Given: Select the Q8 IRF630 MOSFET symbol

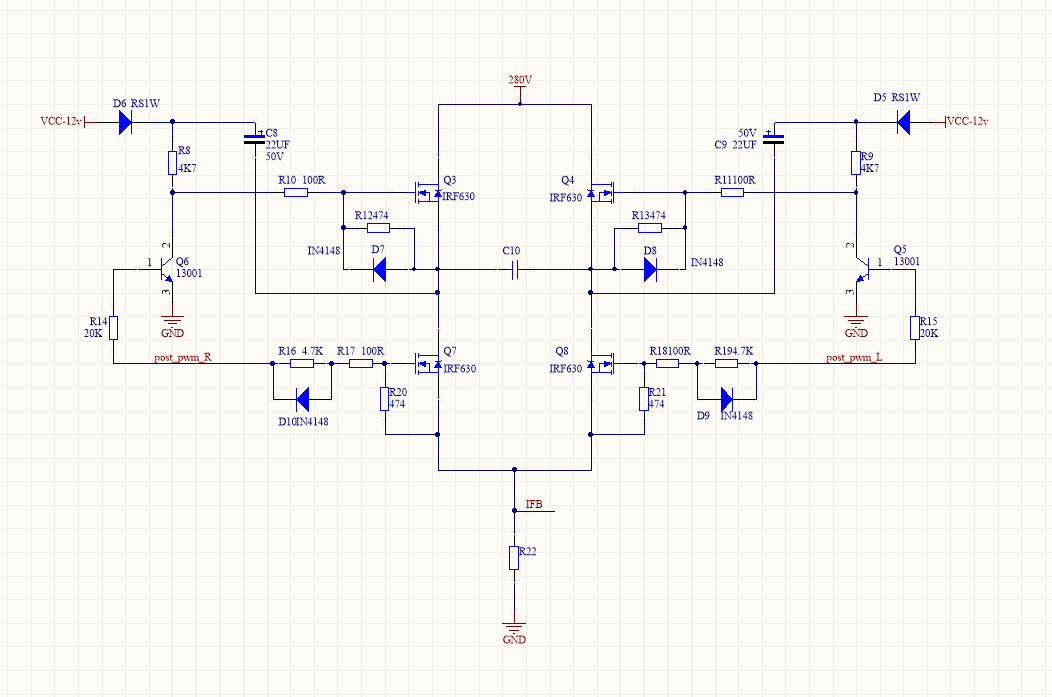Looking at the screenshot, I should pos(600,364).
